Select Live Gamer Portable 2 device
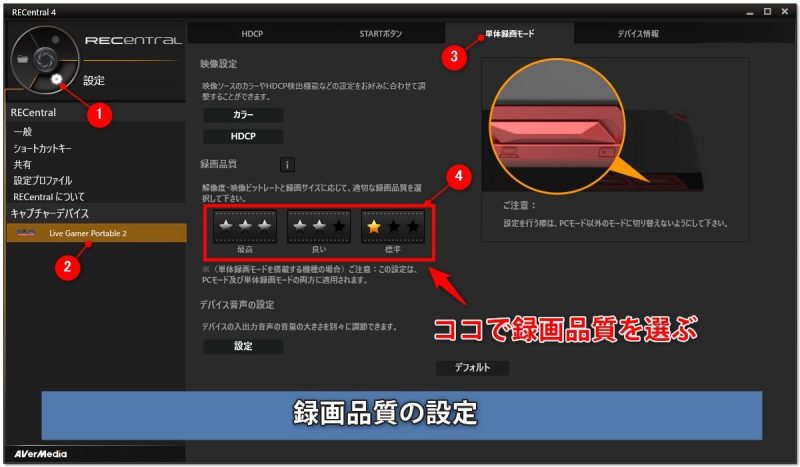Image resolution: width=800 pixels, height=467 pixels. 96,233
